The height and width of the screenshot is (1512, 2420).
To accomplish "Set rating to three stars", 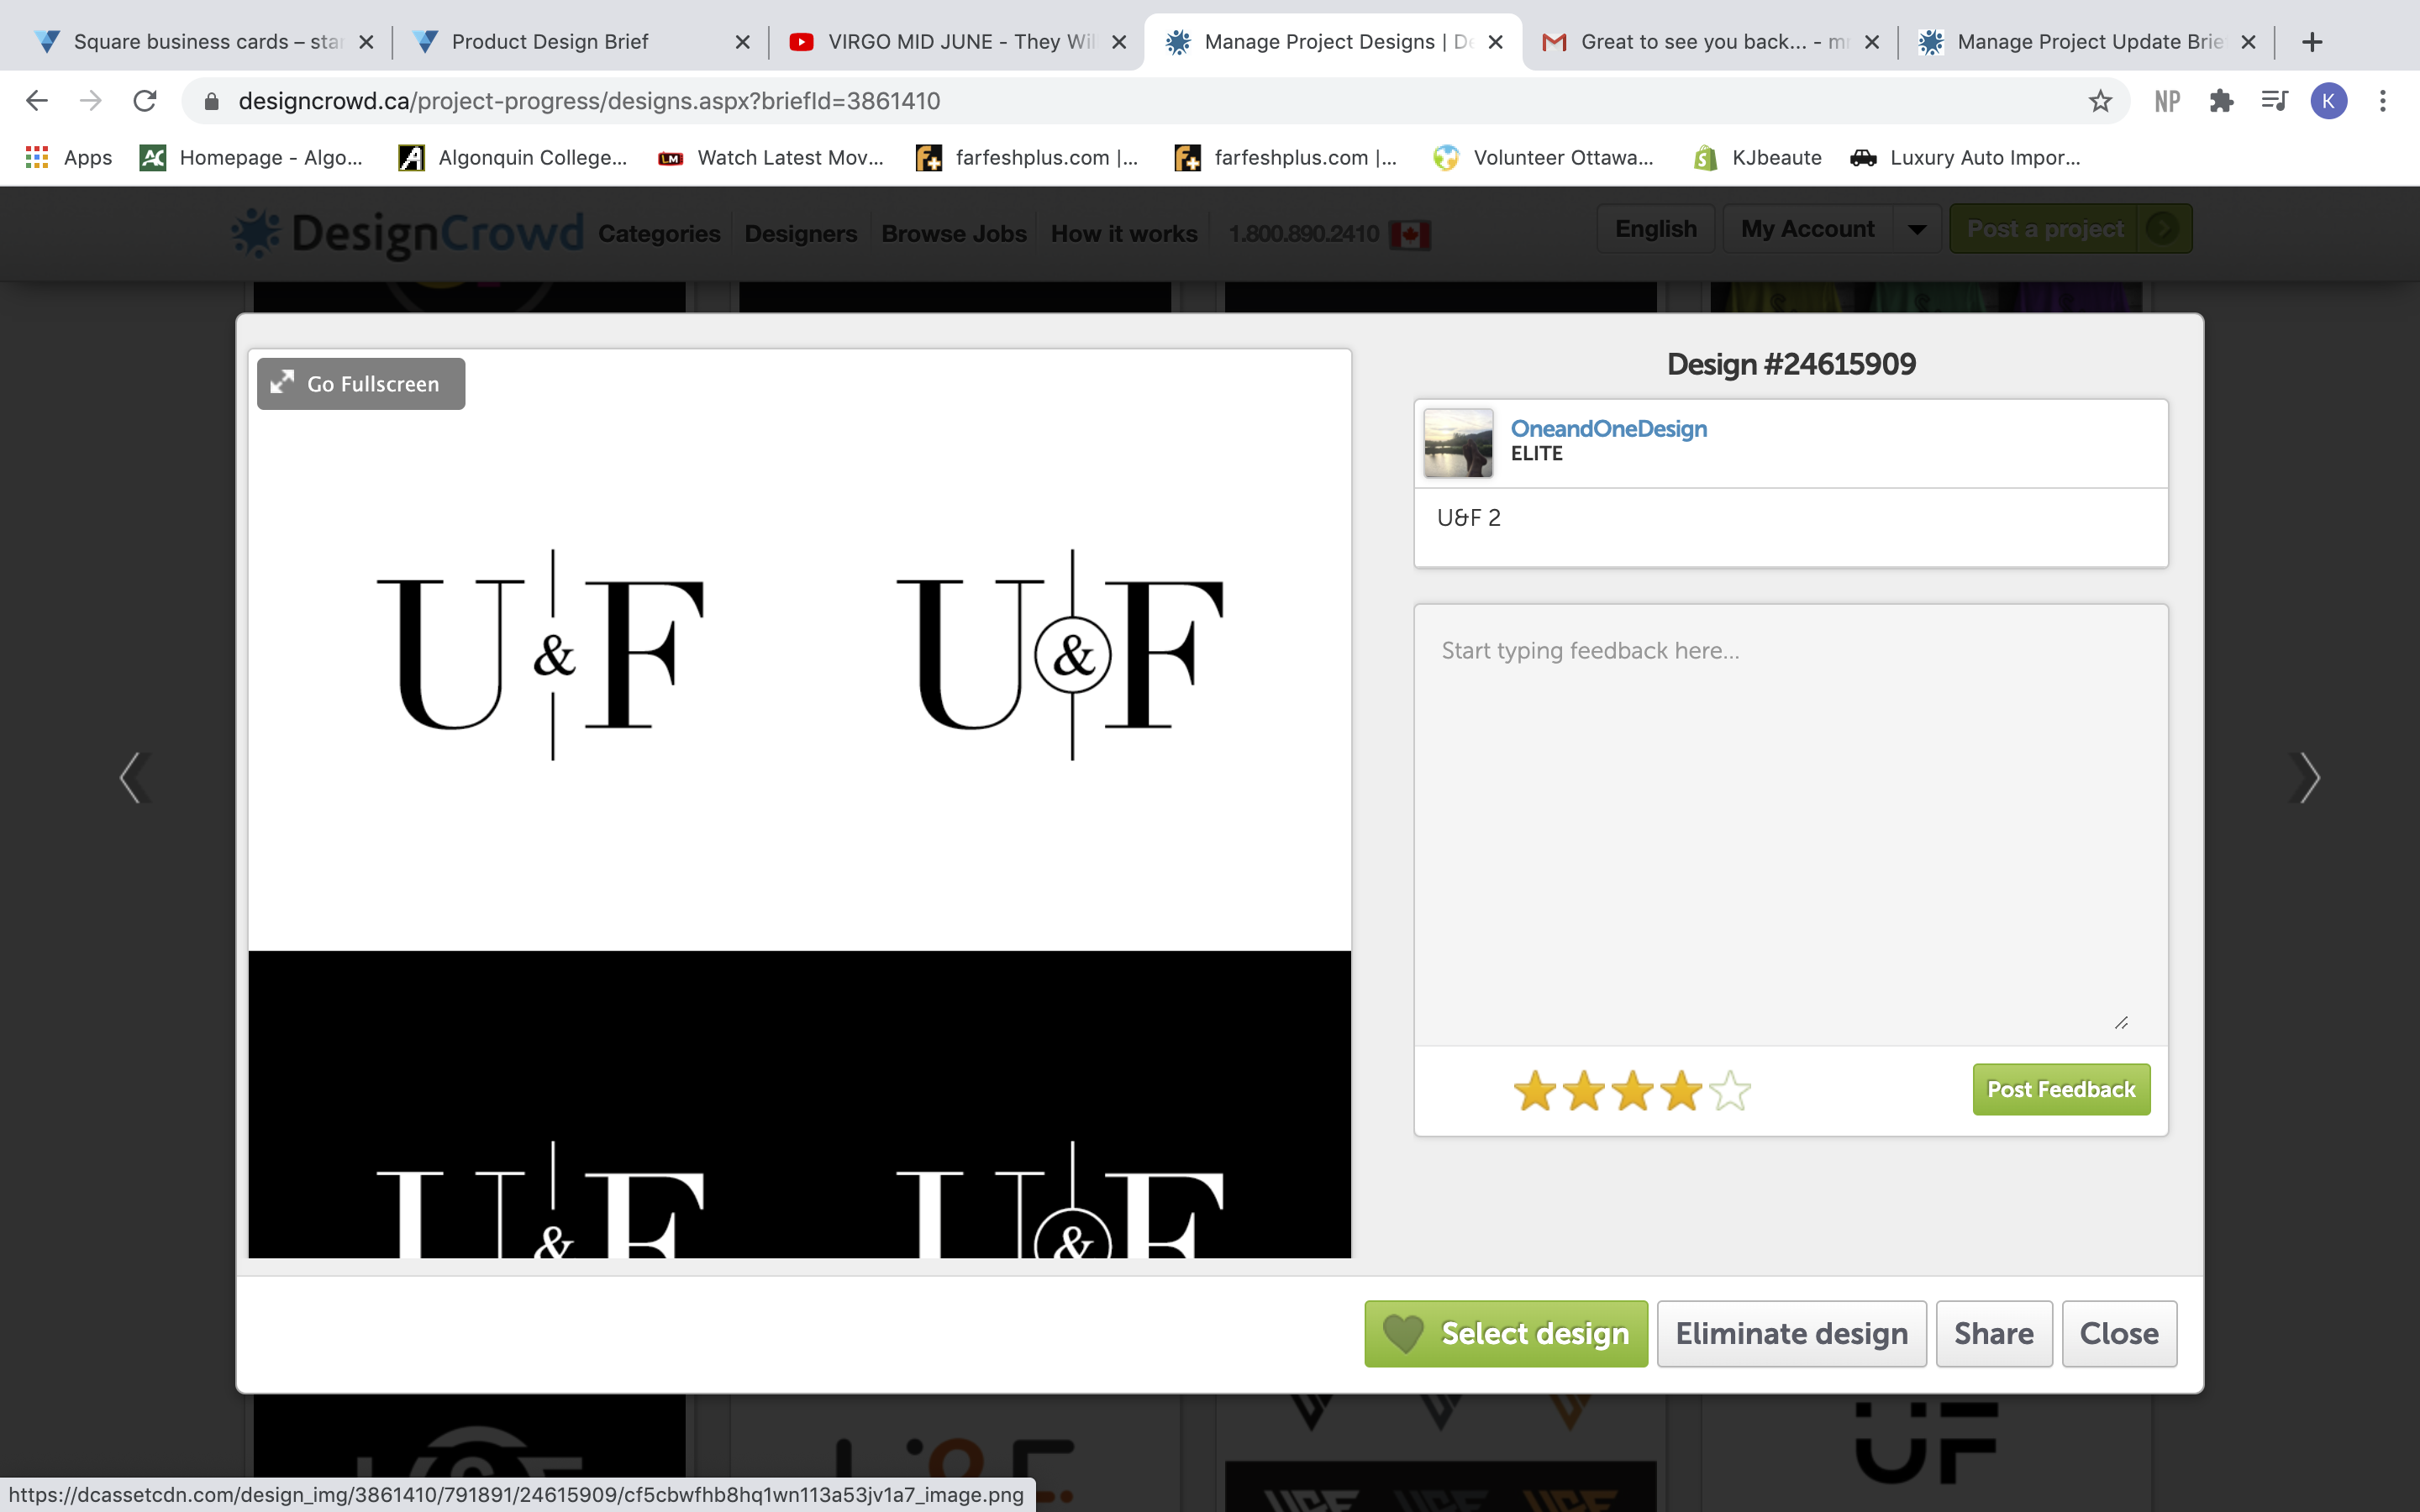I will click(x=1632, y=1091).
